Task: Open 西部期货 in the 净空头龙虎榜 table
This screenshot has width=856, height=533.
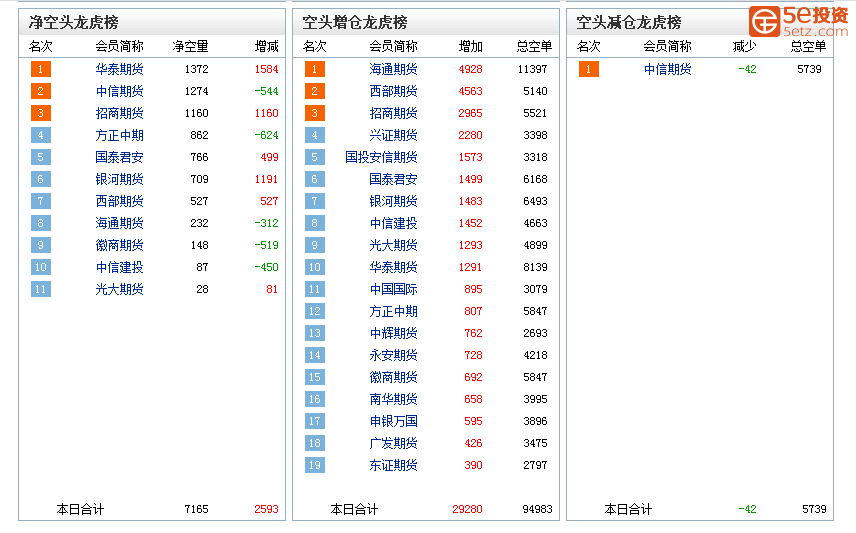Action: point(119,201)
